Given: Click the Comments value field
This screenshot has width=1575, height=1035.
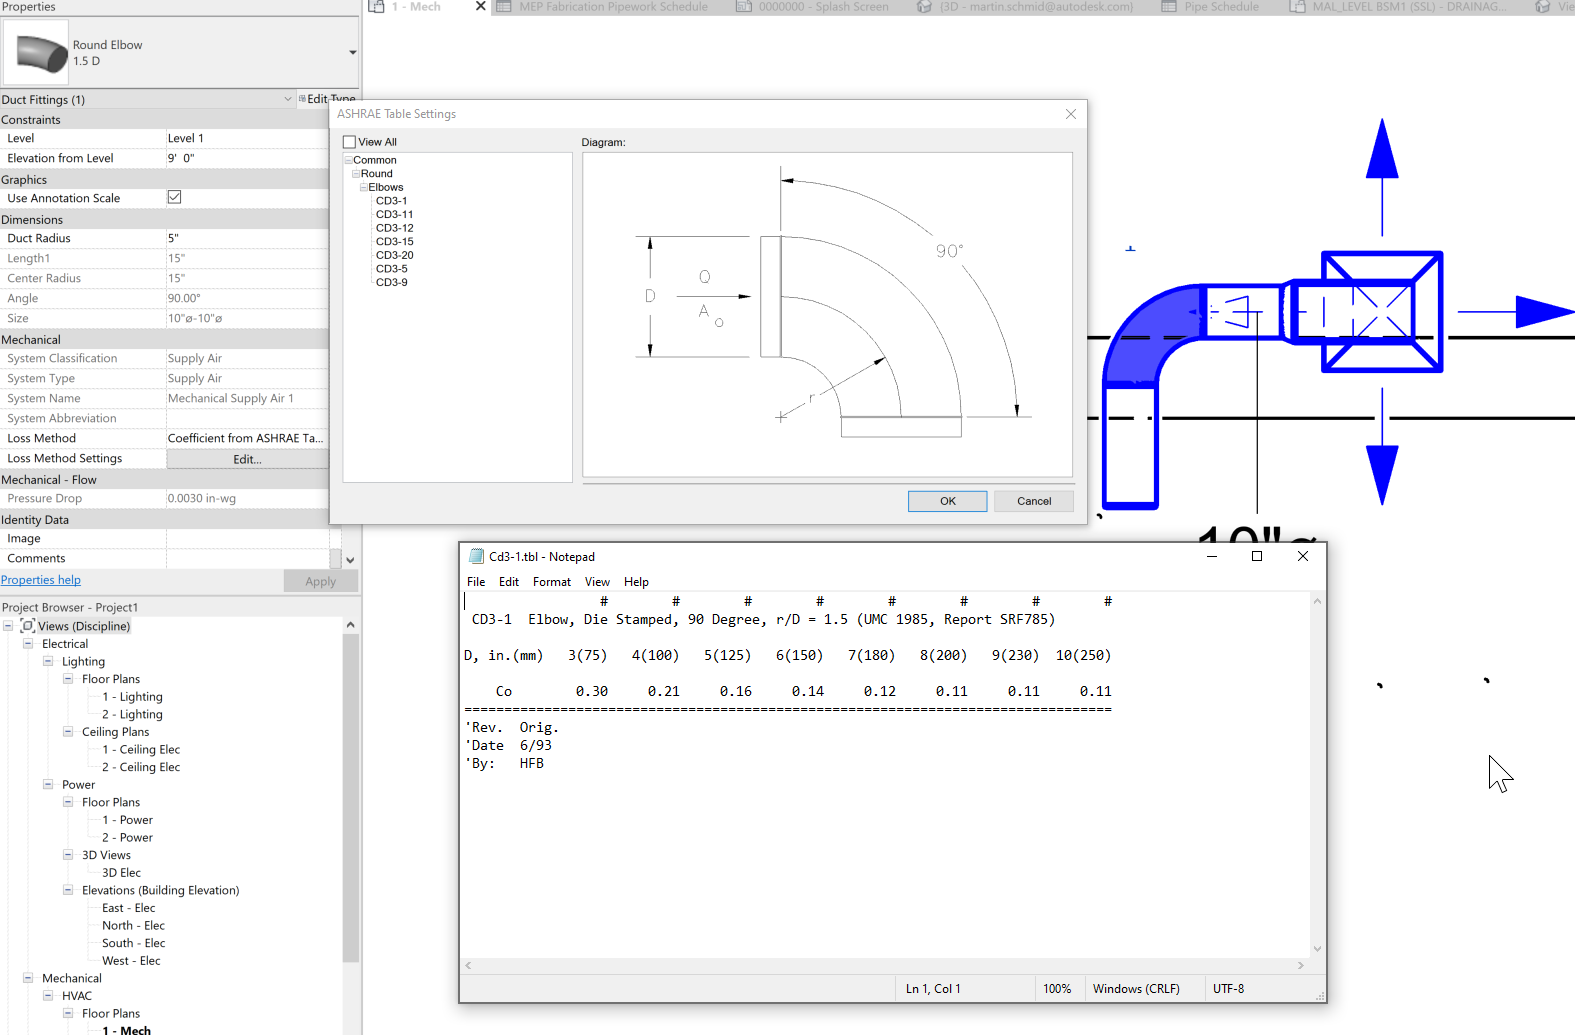Looking at the screenshot, I should pos(247,559).
